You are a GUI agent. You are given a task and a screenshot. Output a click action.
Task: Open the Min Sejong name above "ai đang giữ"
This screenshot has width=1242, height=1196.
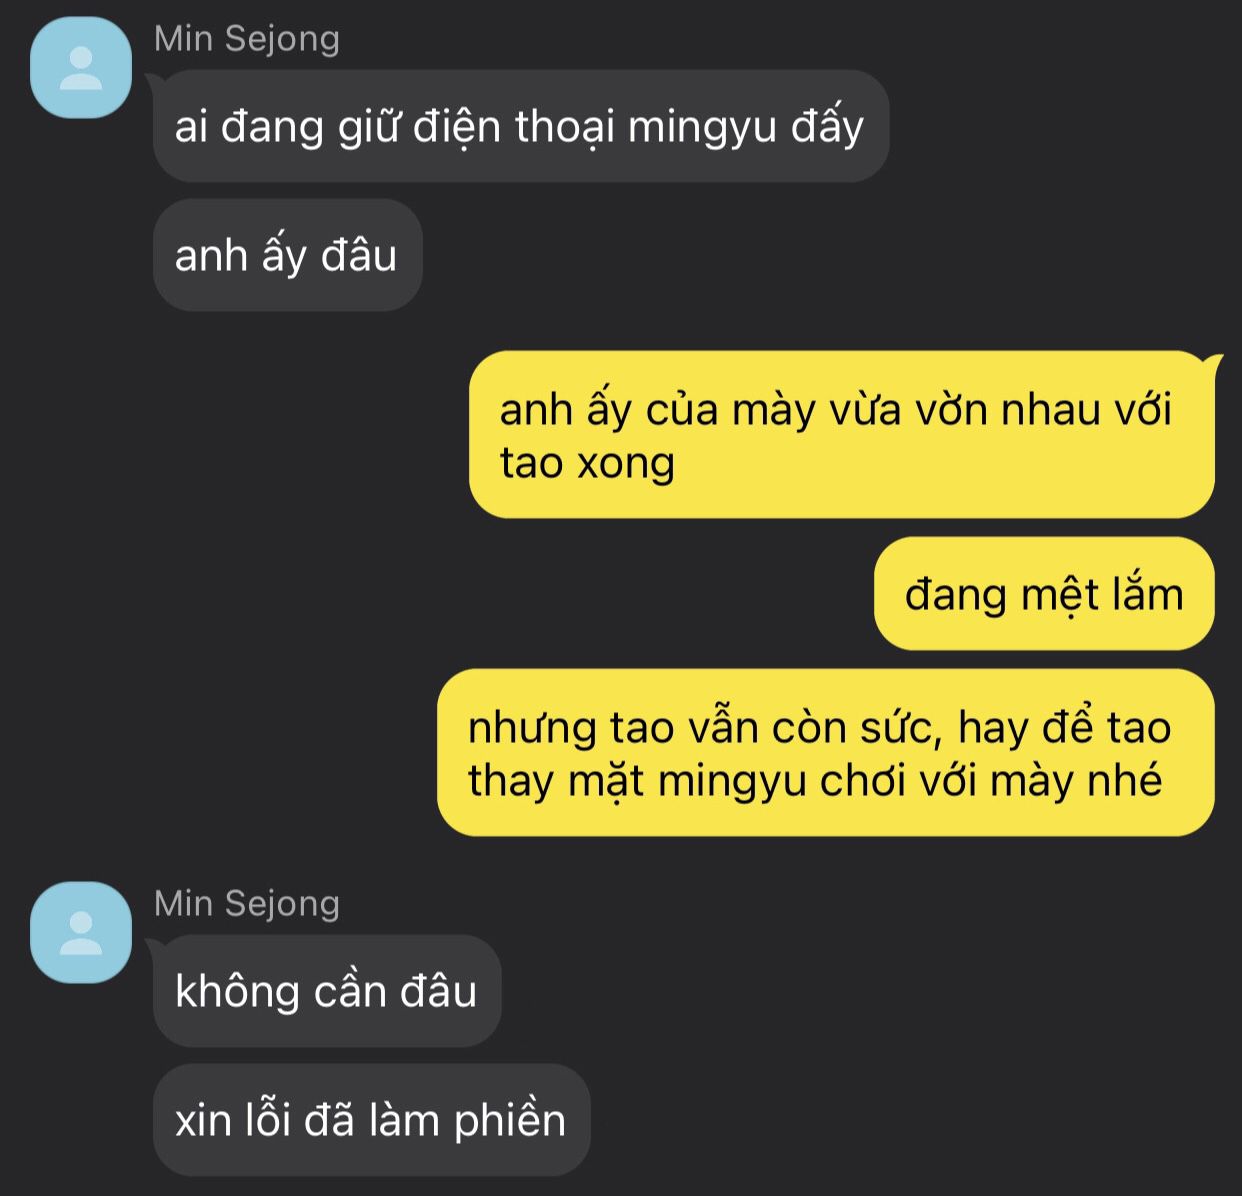point(247,39)
